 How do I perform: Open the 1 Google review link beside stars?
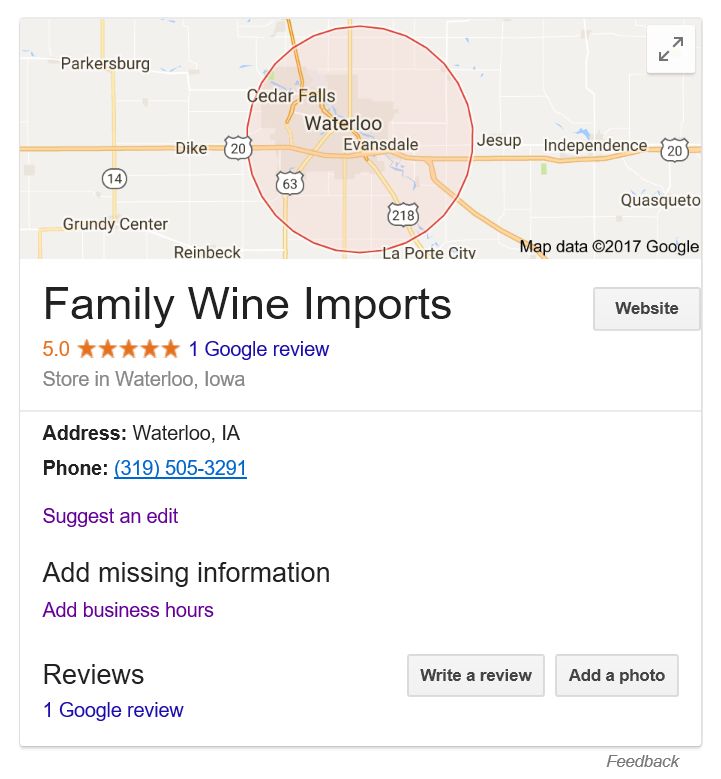(259, 349)
